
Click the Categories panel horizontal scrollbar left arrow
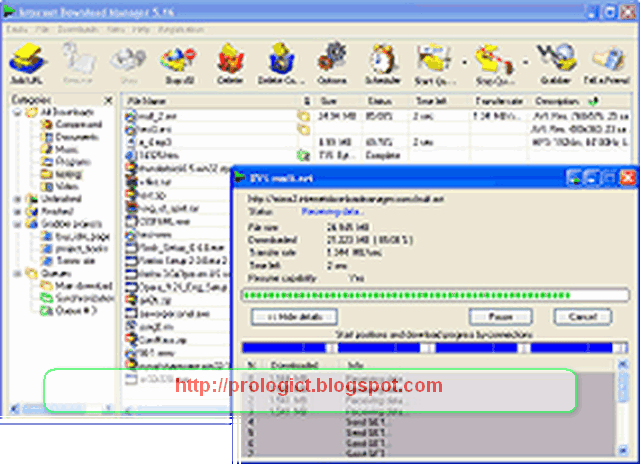15,407
